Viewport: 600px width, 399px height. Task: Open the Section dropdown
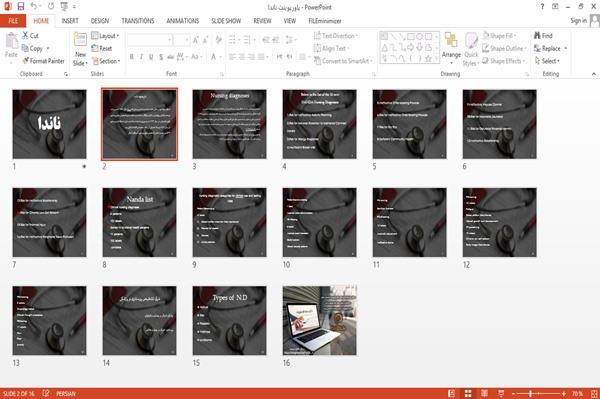(106, 61)
